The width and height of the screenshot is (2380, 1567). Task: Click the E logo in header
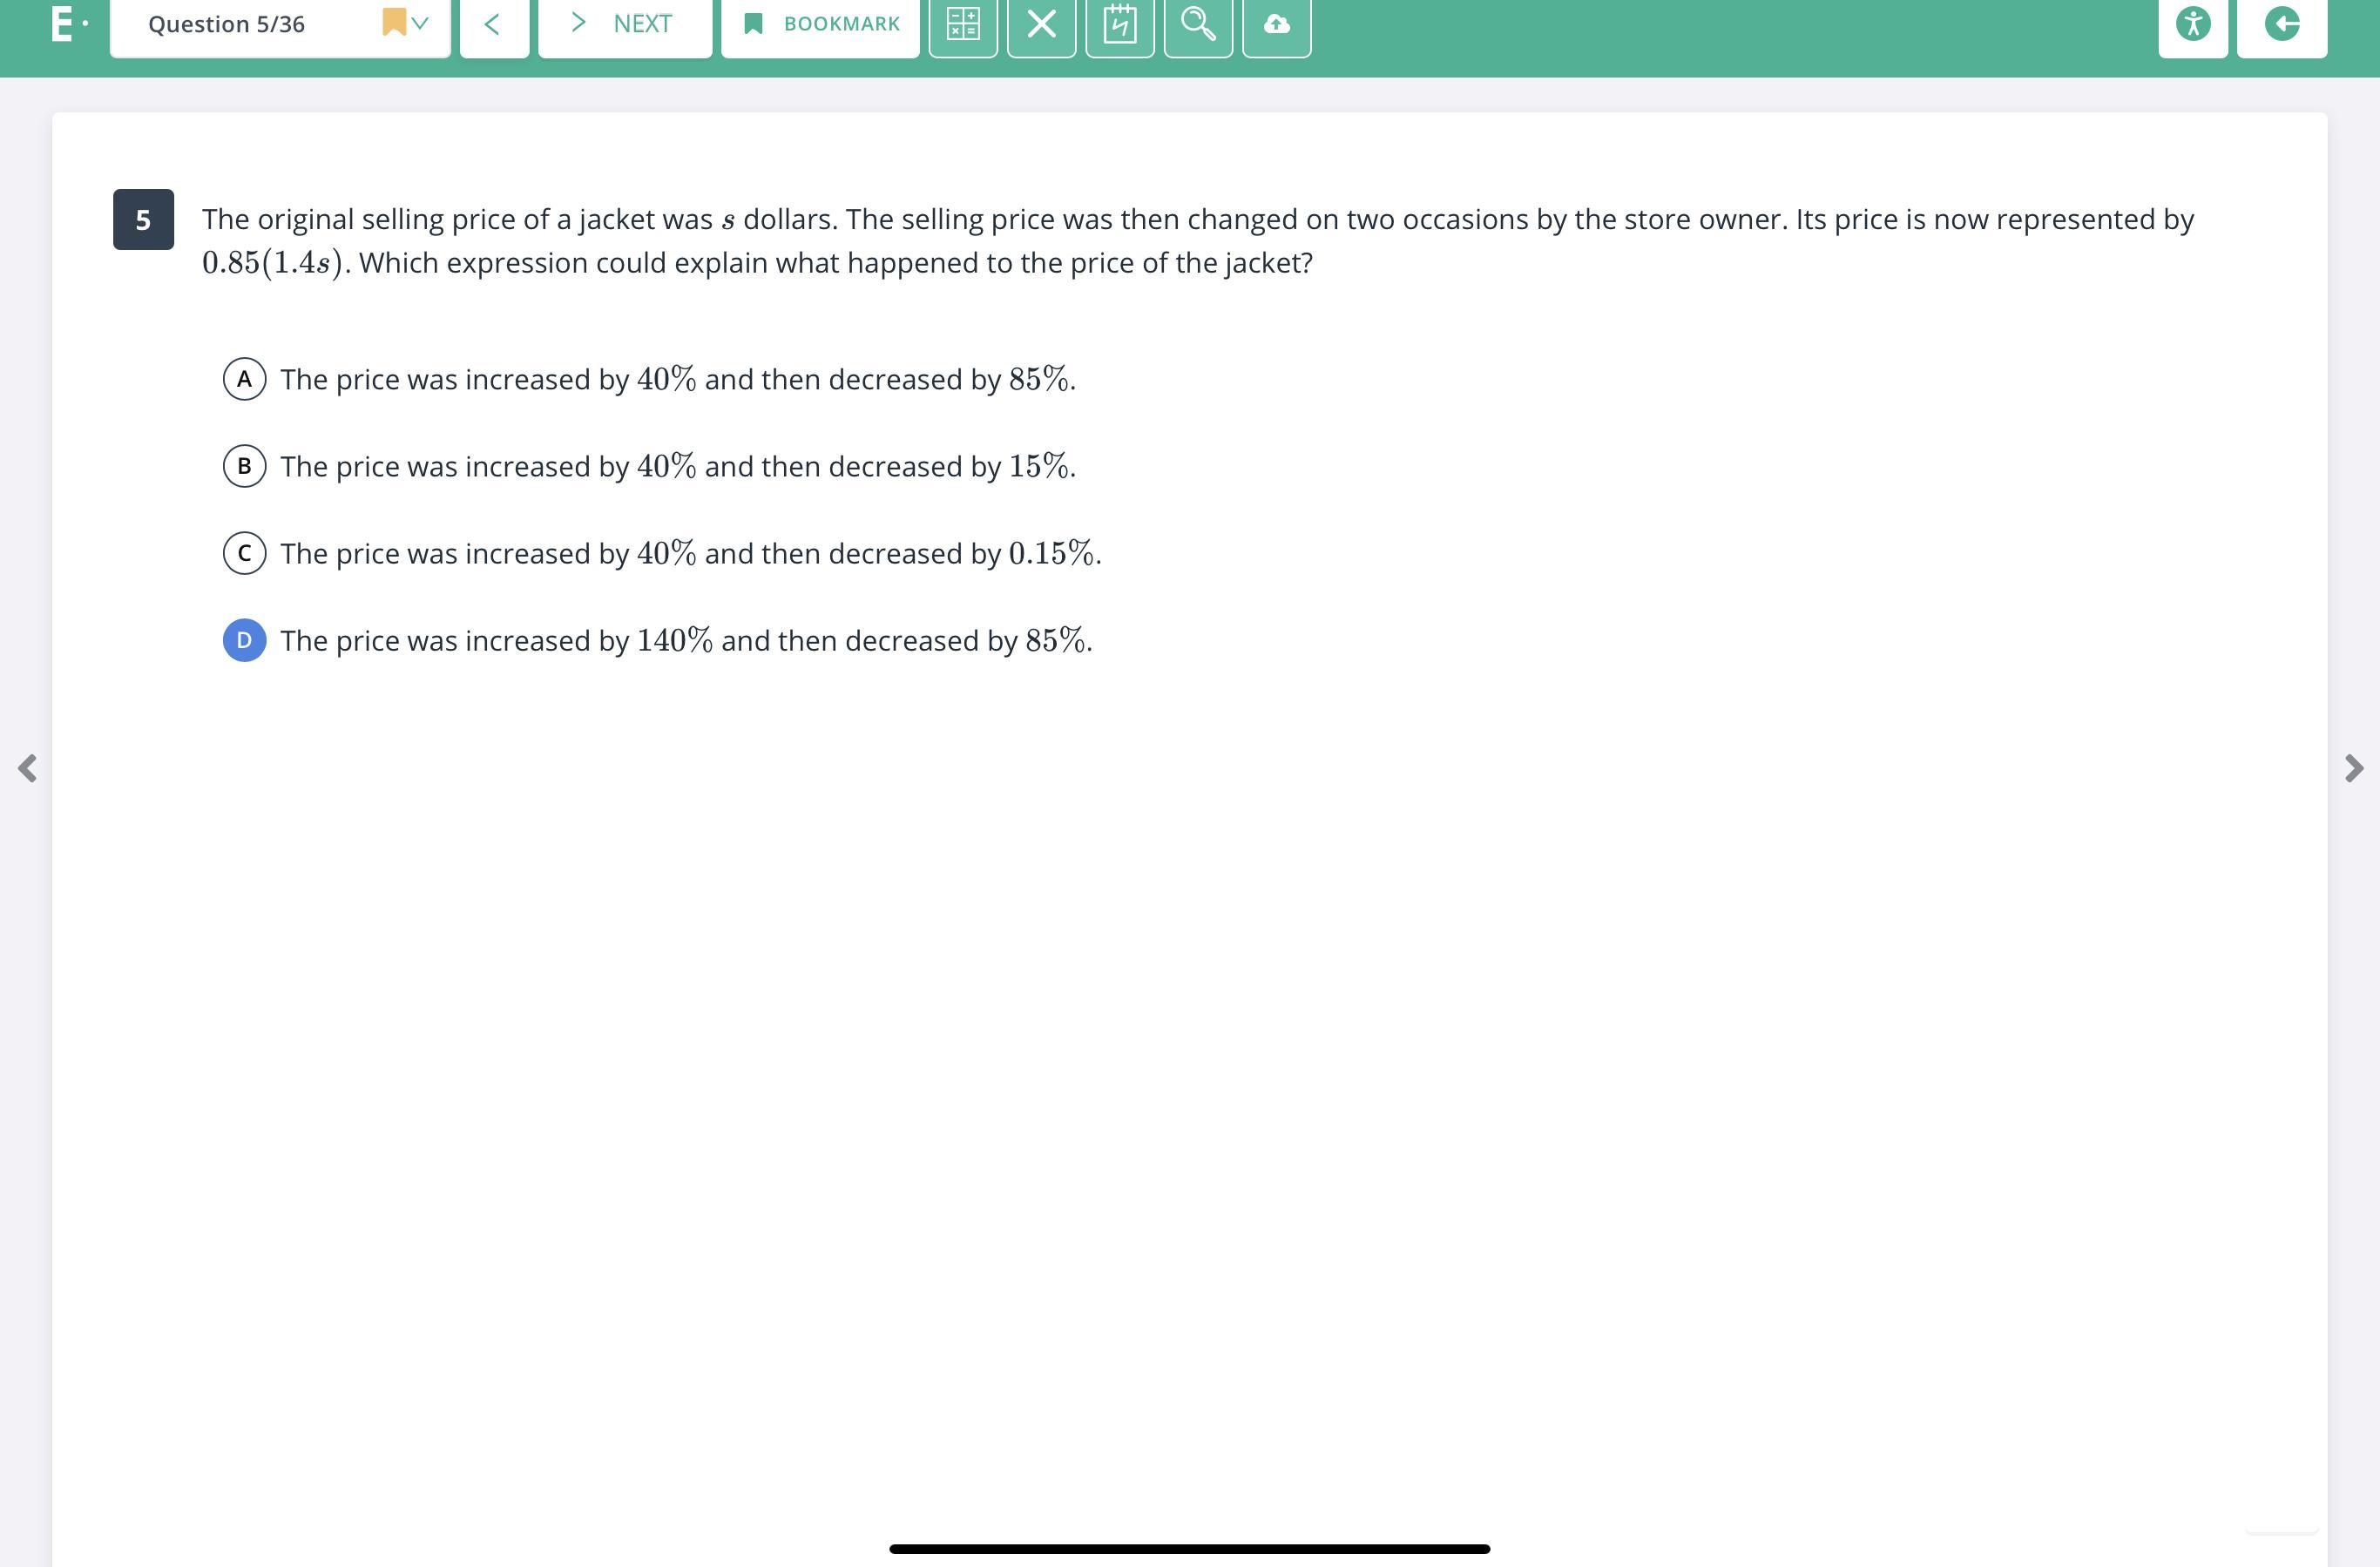(x=63, y=24)
